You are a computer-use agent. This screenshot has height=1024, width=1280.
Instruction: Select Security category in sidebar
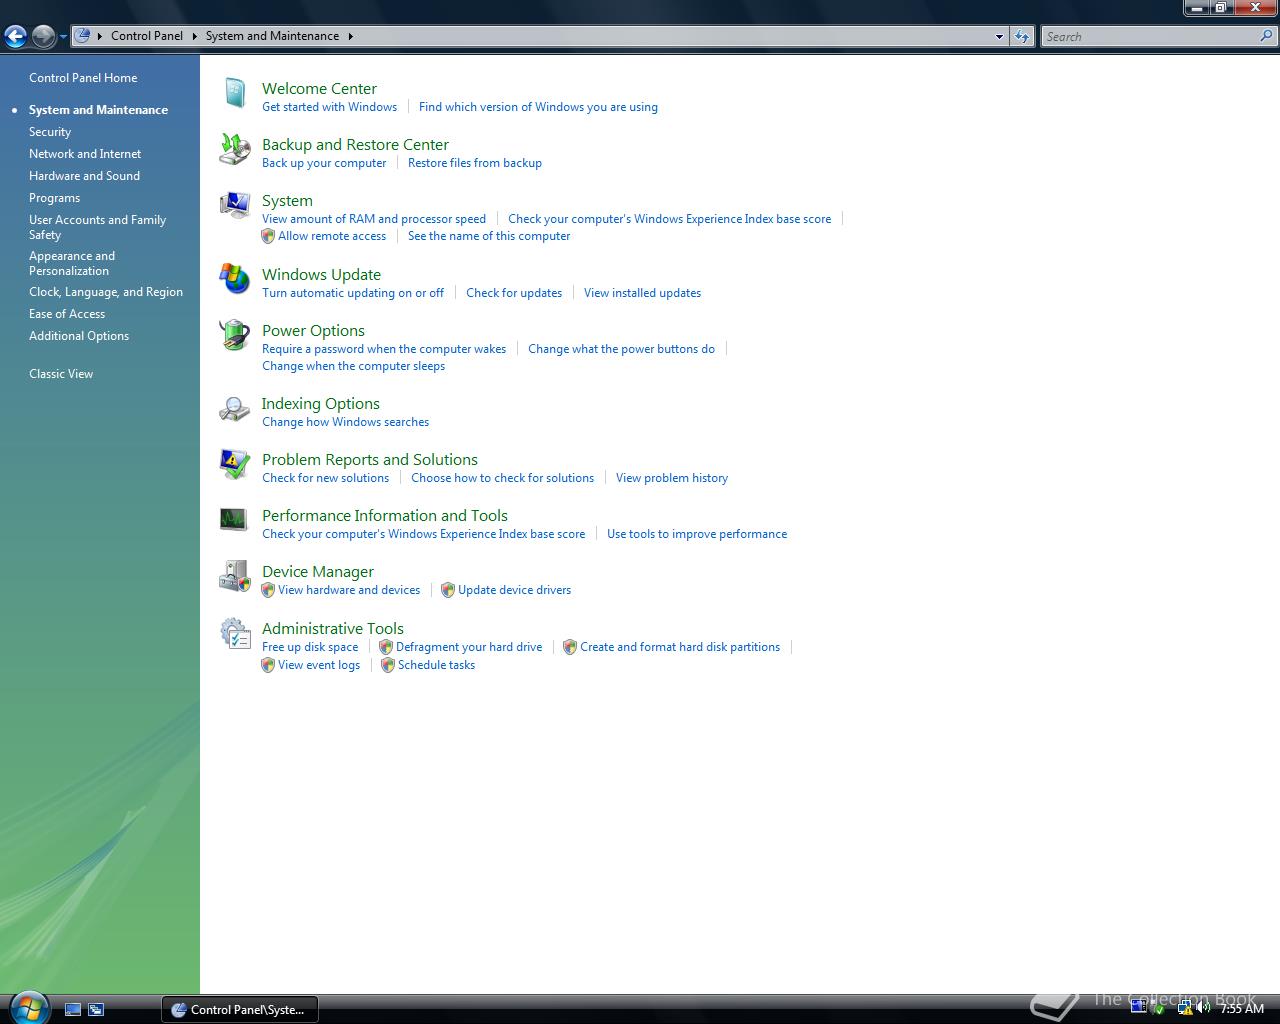coord(50,132)
